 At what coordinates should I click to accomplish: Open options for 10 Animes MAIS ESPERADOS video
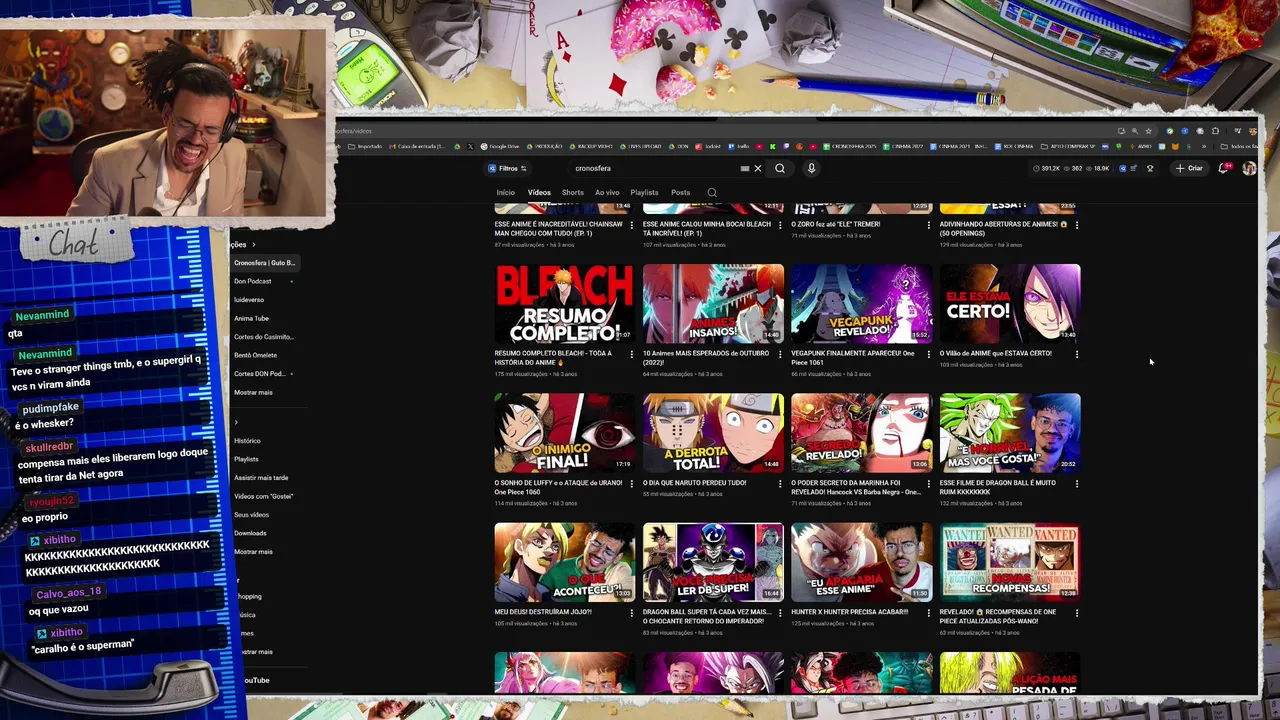coord(780,353)
